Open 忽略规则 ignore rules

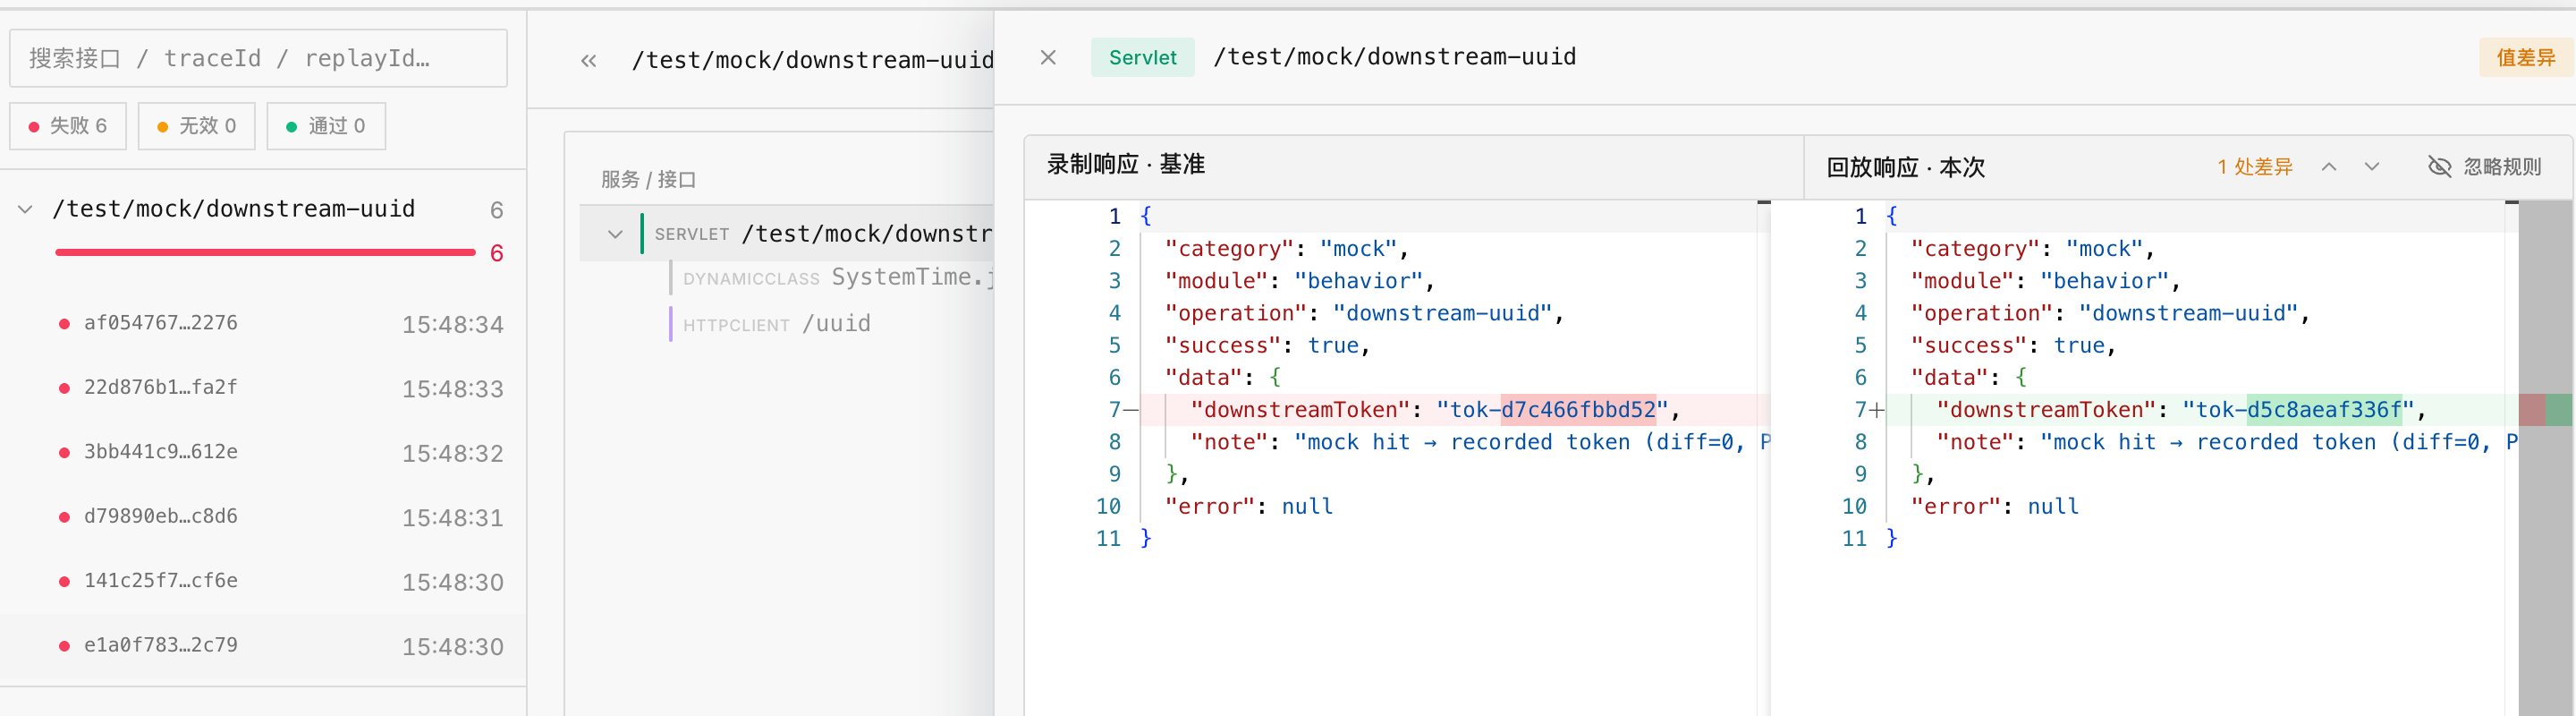coord(2485,167)
